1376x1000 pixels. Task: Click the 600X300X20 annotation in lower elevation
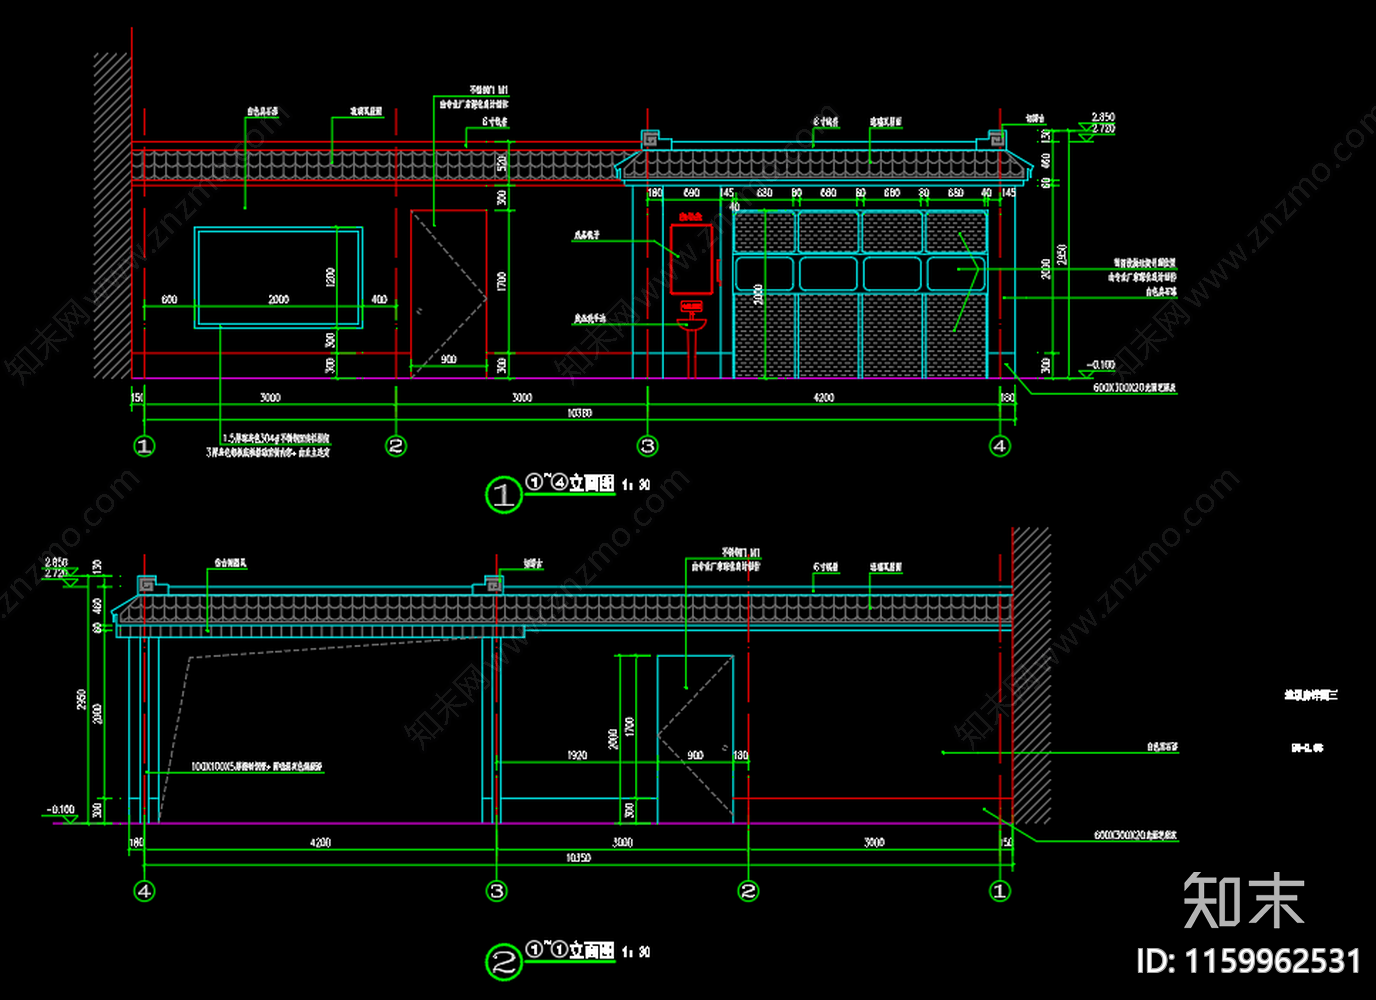pyautogui.click(x=1136, y=835)
